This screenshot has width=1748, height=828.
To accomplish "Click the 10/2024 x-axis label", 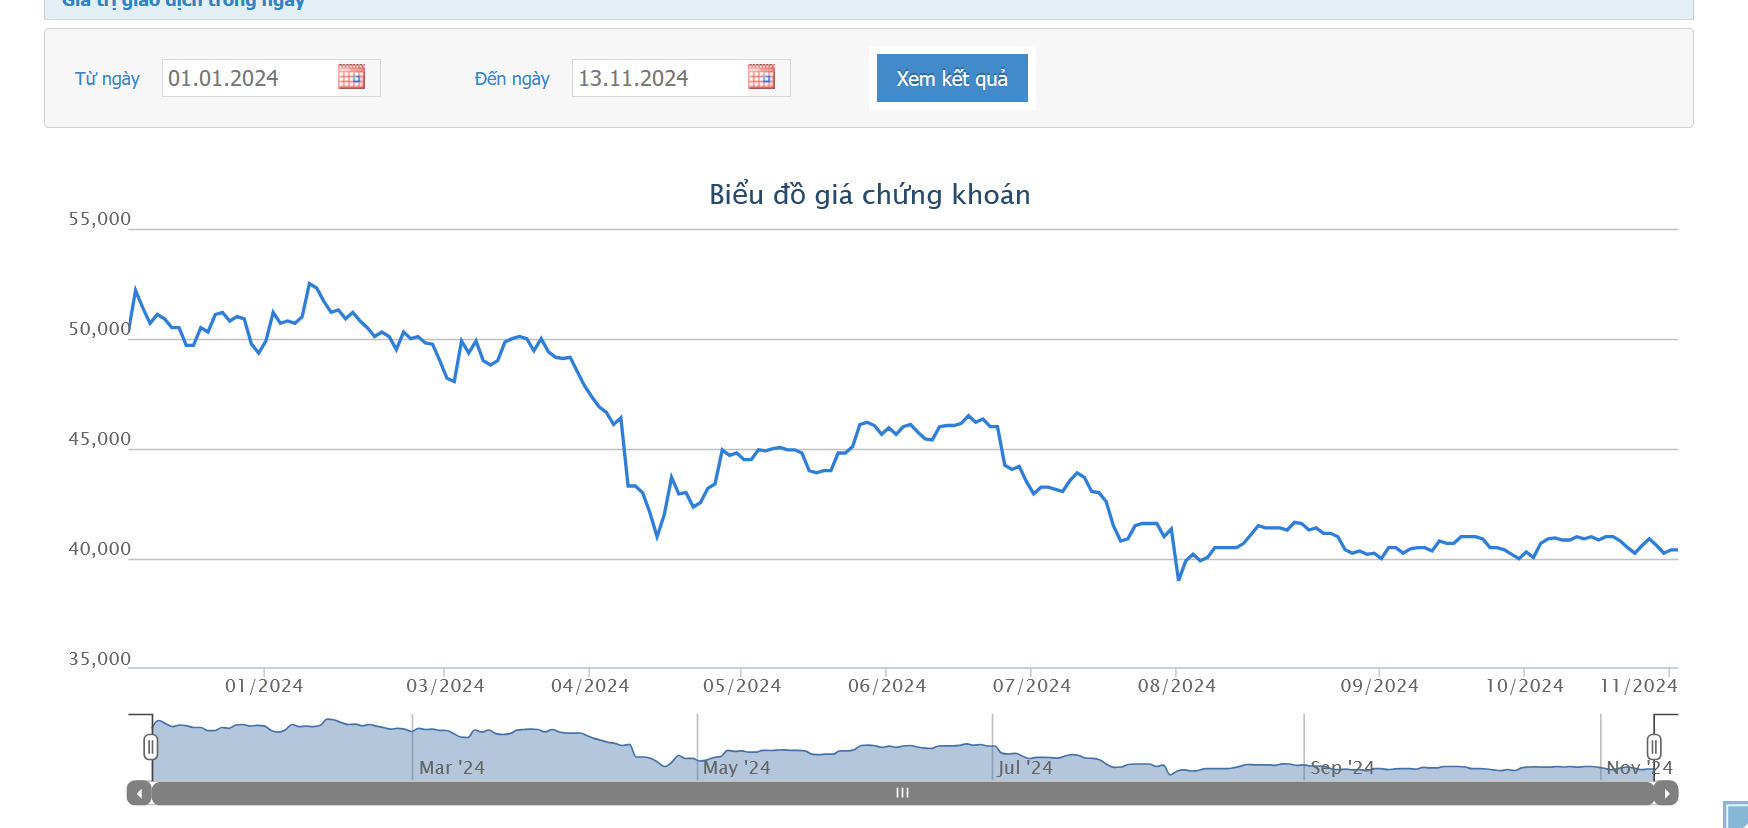I will (x=1525, y=686).
